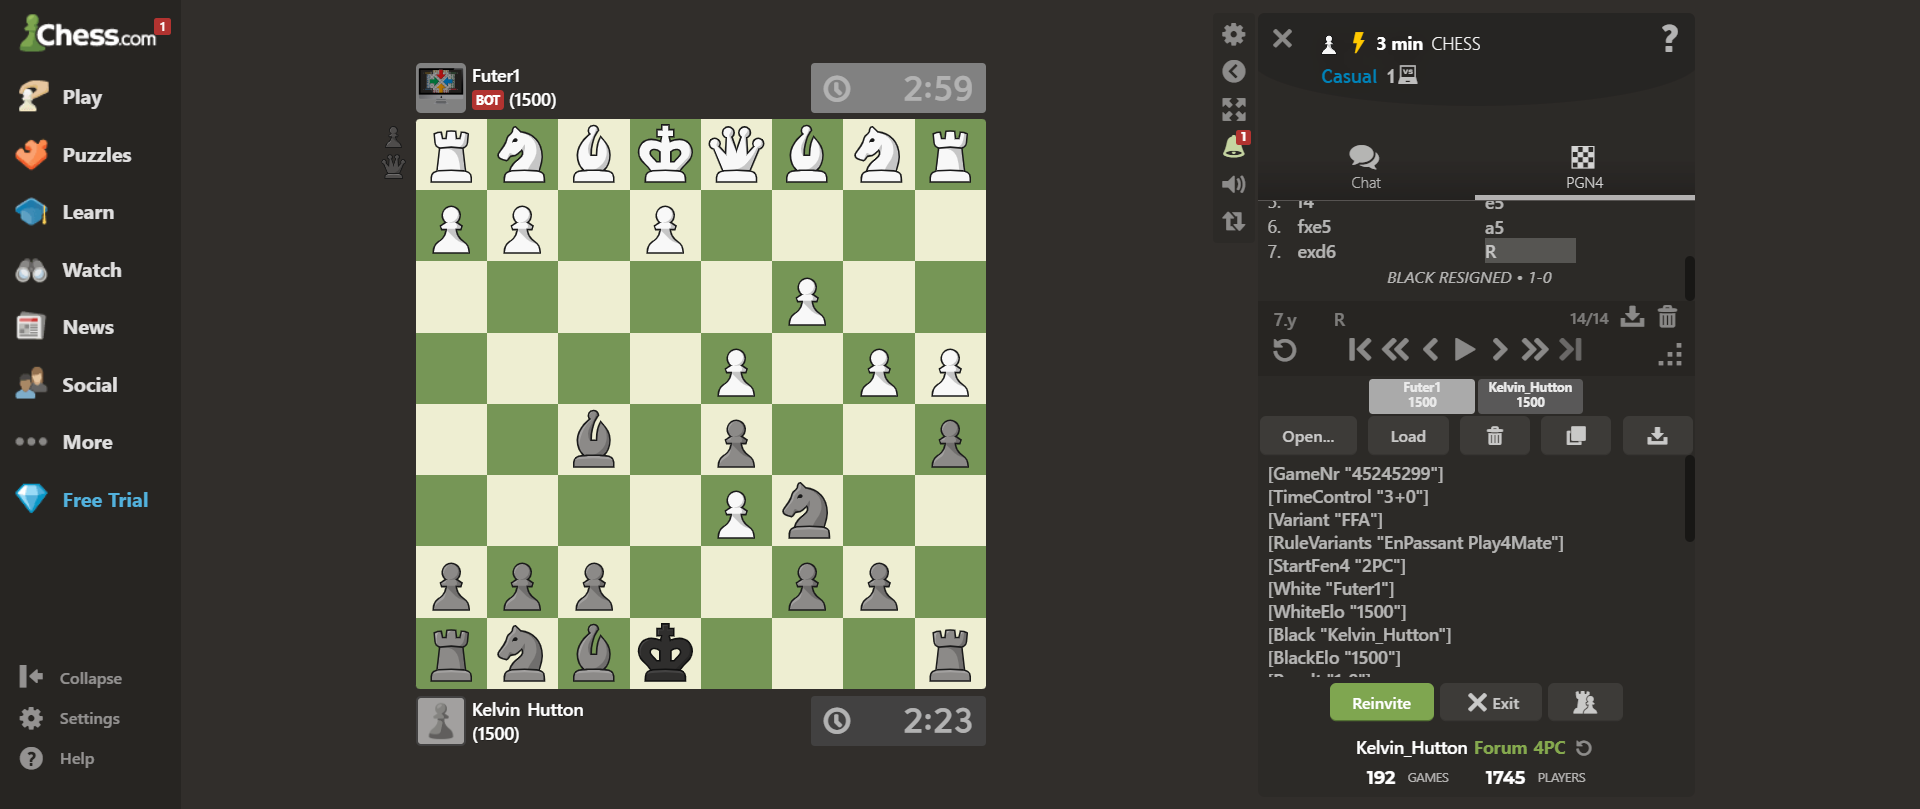This screenshot has width=1920, height=809.
Task: Open the question mark help icon
Action: pyautogui.click(x=1669, y=39)
